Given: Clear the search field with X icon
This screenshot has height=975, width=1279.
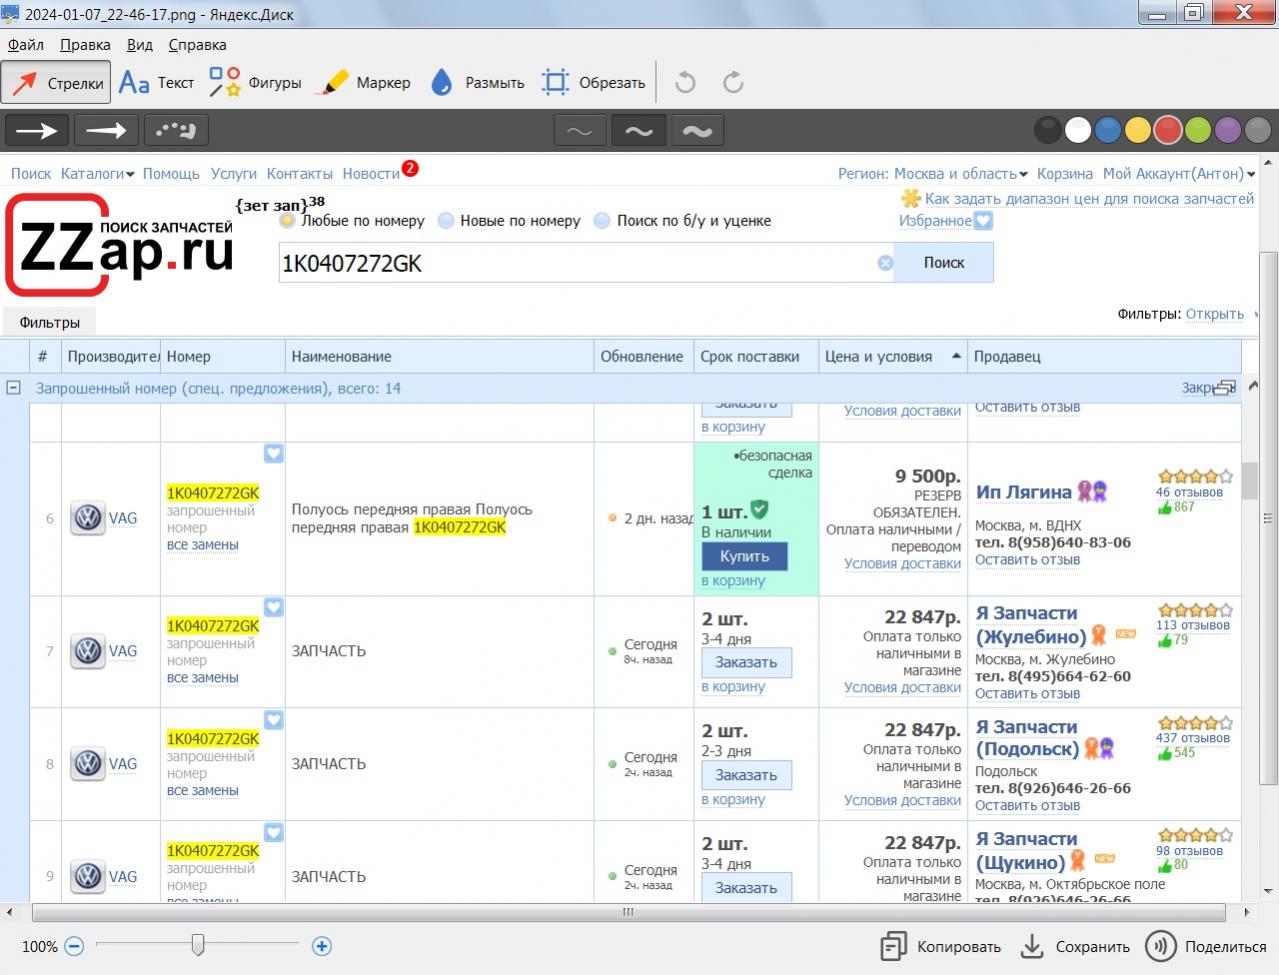Looking at the screenshot, I should 885,263.
